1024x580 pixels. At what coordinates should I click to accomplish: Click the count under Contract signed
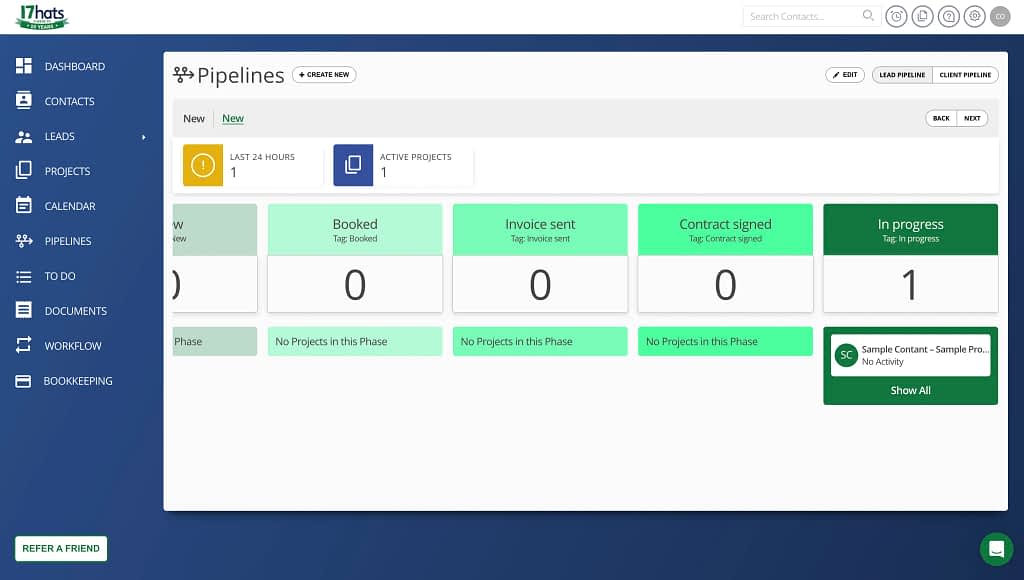click(725, 285)
